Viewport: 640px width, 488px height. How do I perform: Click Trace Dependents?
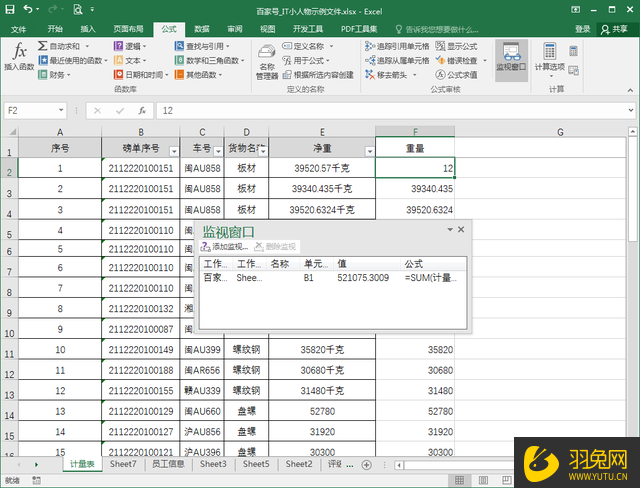[x=397, y=60]
